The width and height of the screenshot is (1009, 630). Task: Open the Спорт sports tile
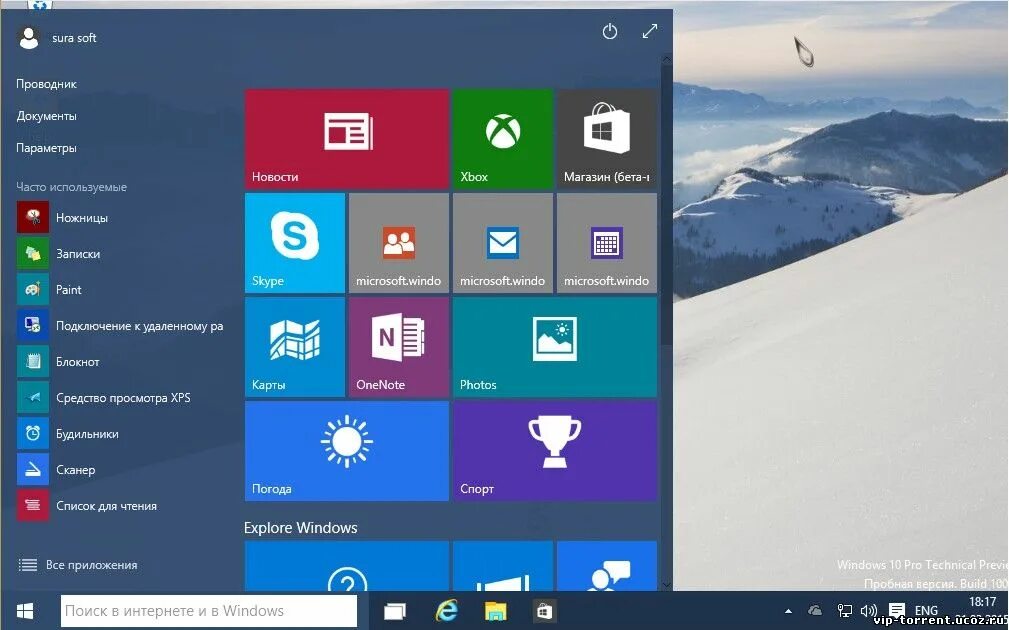pyautogui.click(x=555, y=451)
